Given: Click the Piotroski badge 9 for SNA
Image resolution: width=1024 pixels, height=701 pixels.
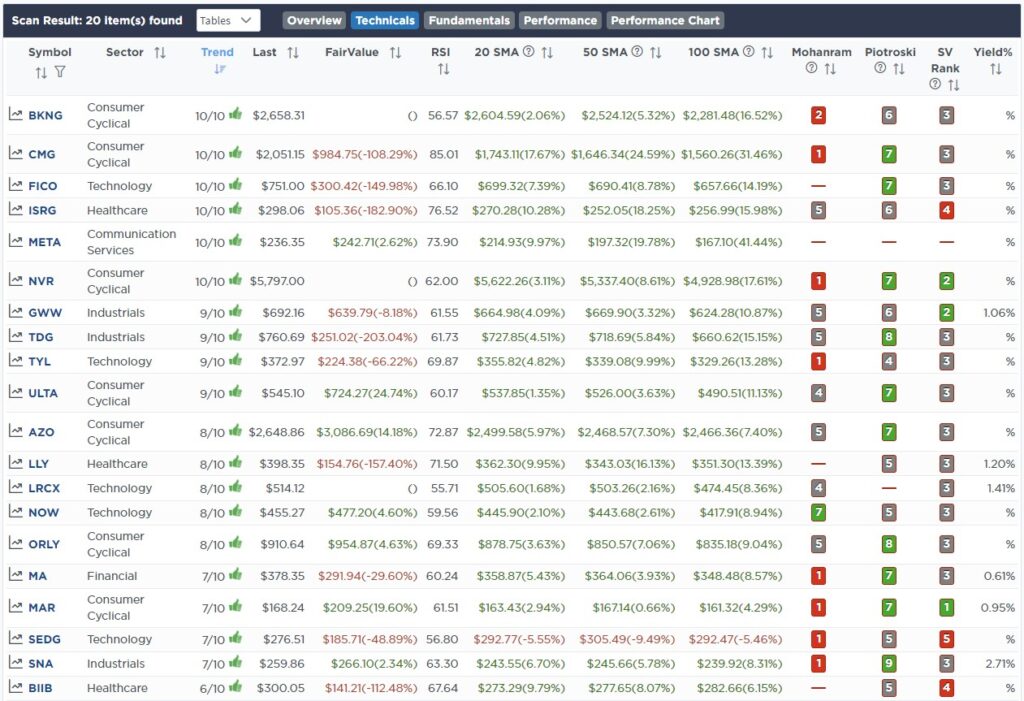Looking at the screenshot, I should tap(888, 664).
